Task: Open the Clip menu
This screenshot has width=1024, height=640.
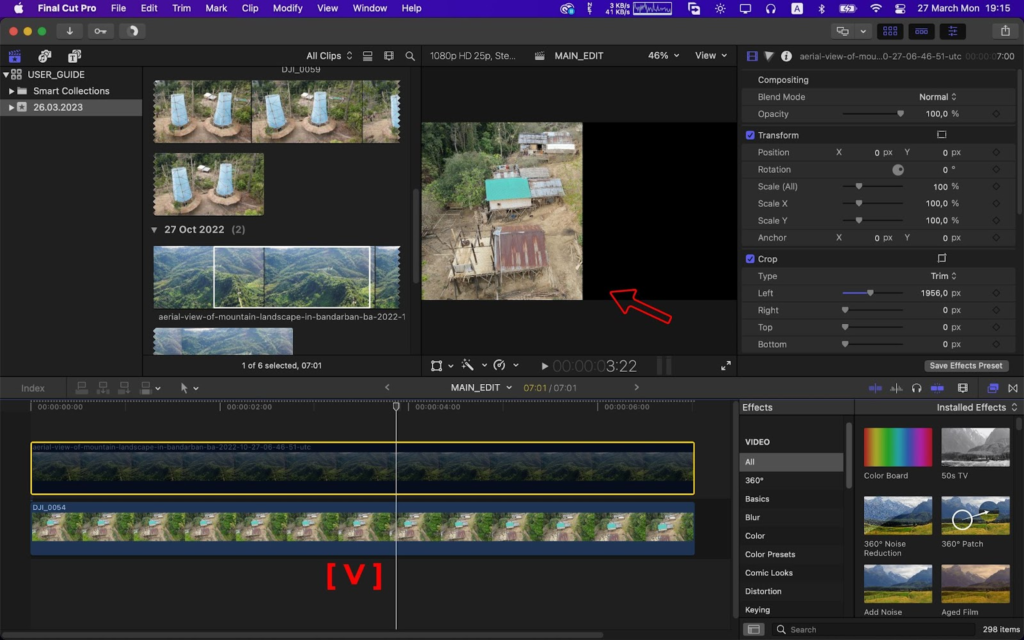Action: click(250, 8)
